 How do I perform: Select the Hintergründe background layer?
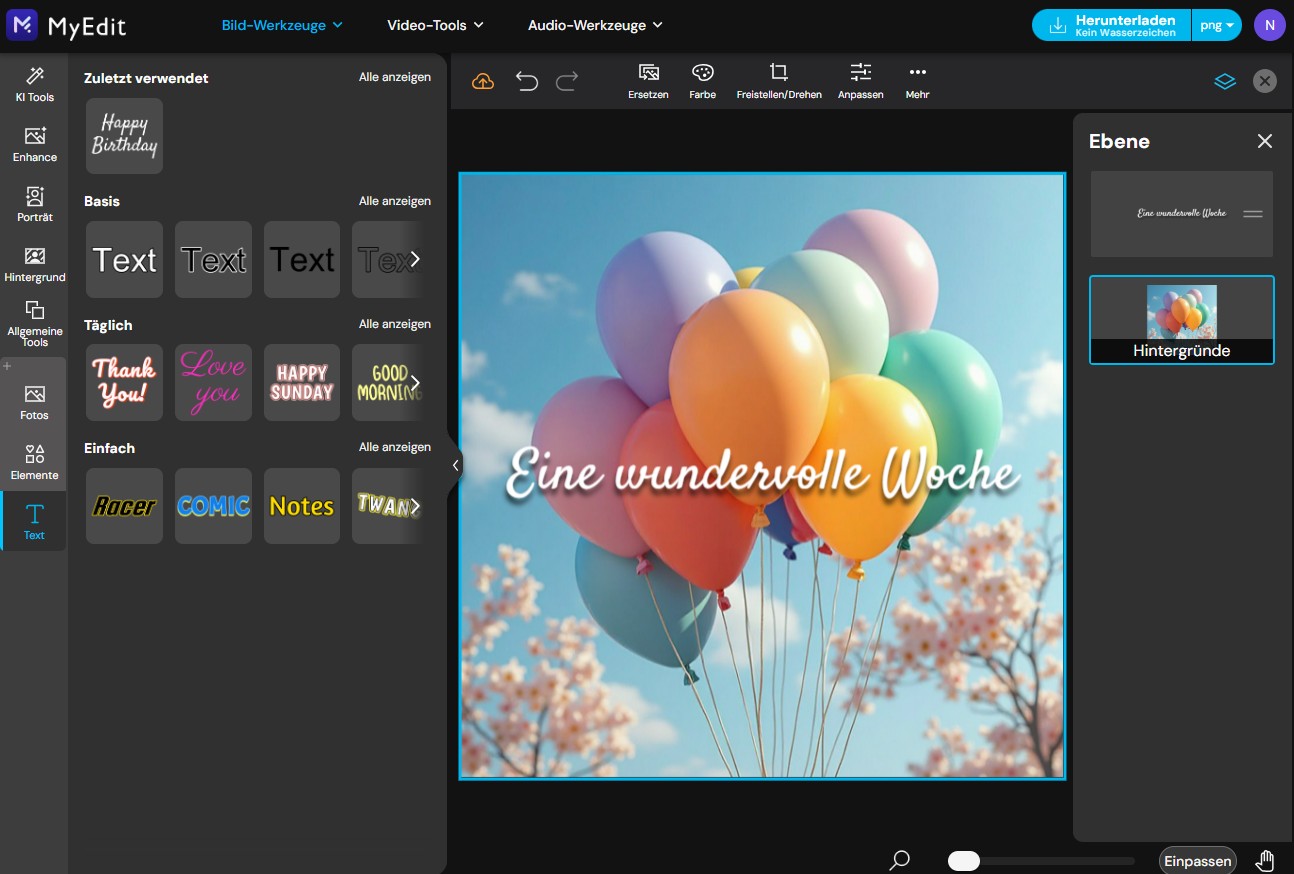pos(1181,320)
